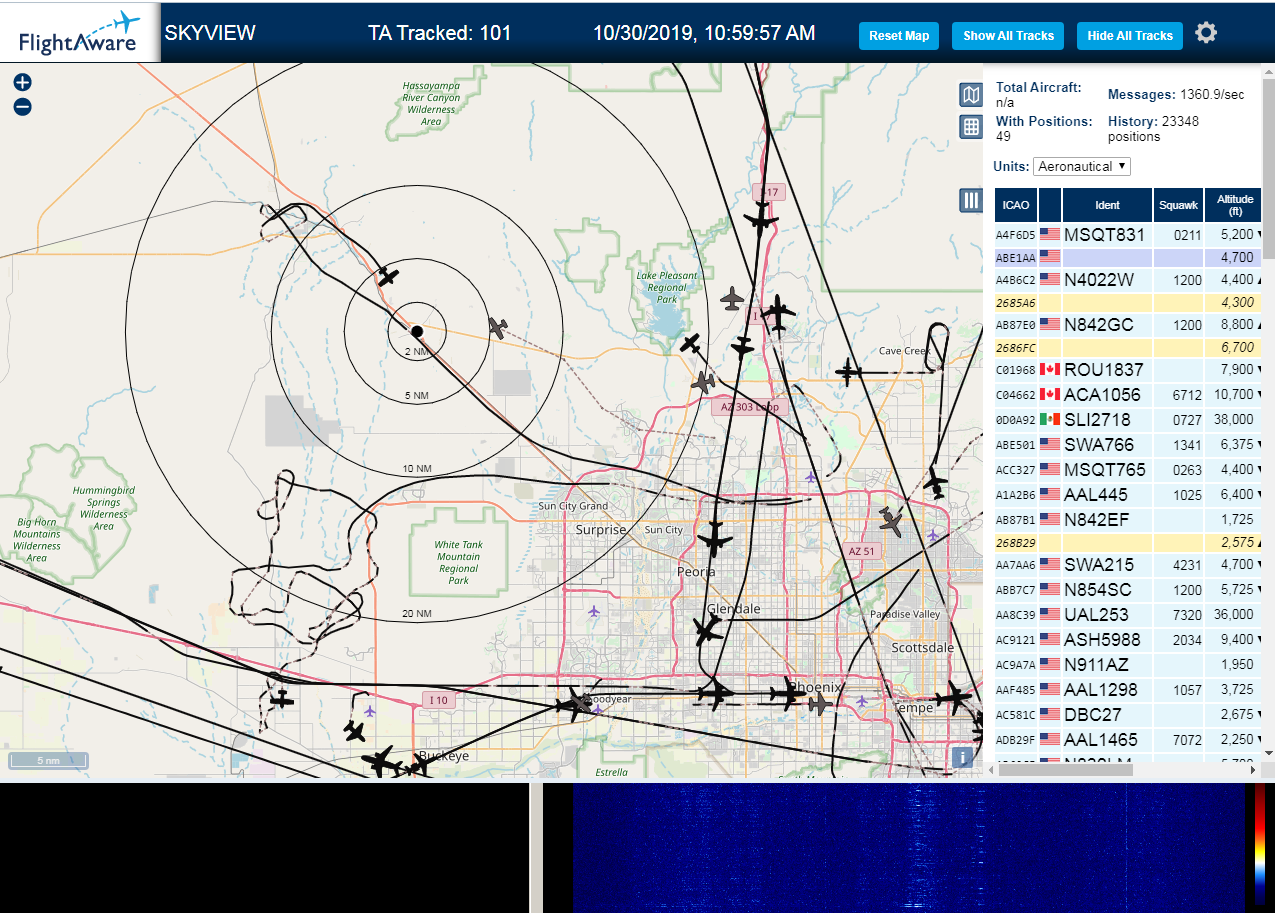The height and width of the screenshot is (913, 1275).
Task: Click ICAO code 2685A6 in the table
Action: coord(1014,302)
